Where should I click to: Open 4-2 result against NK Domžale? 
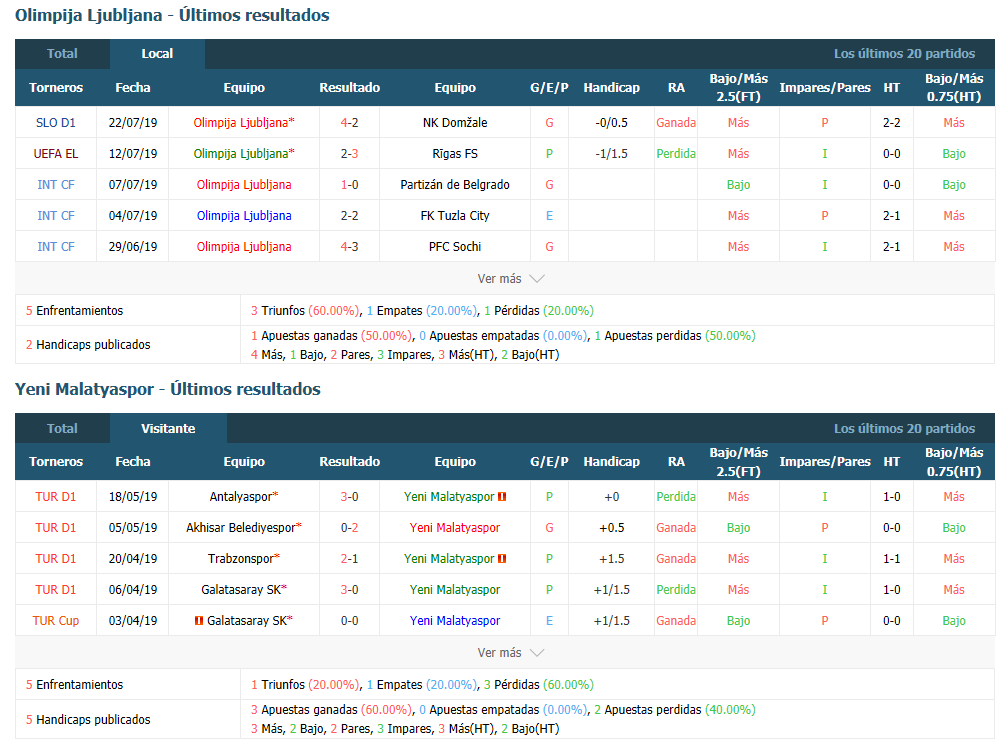click(x=350, y=123)
